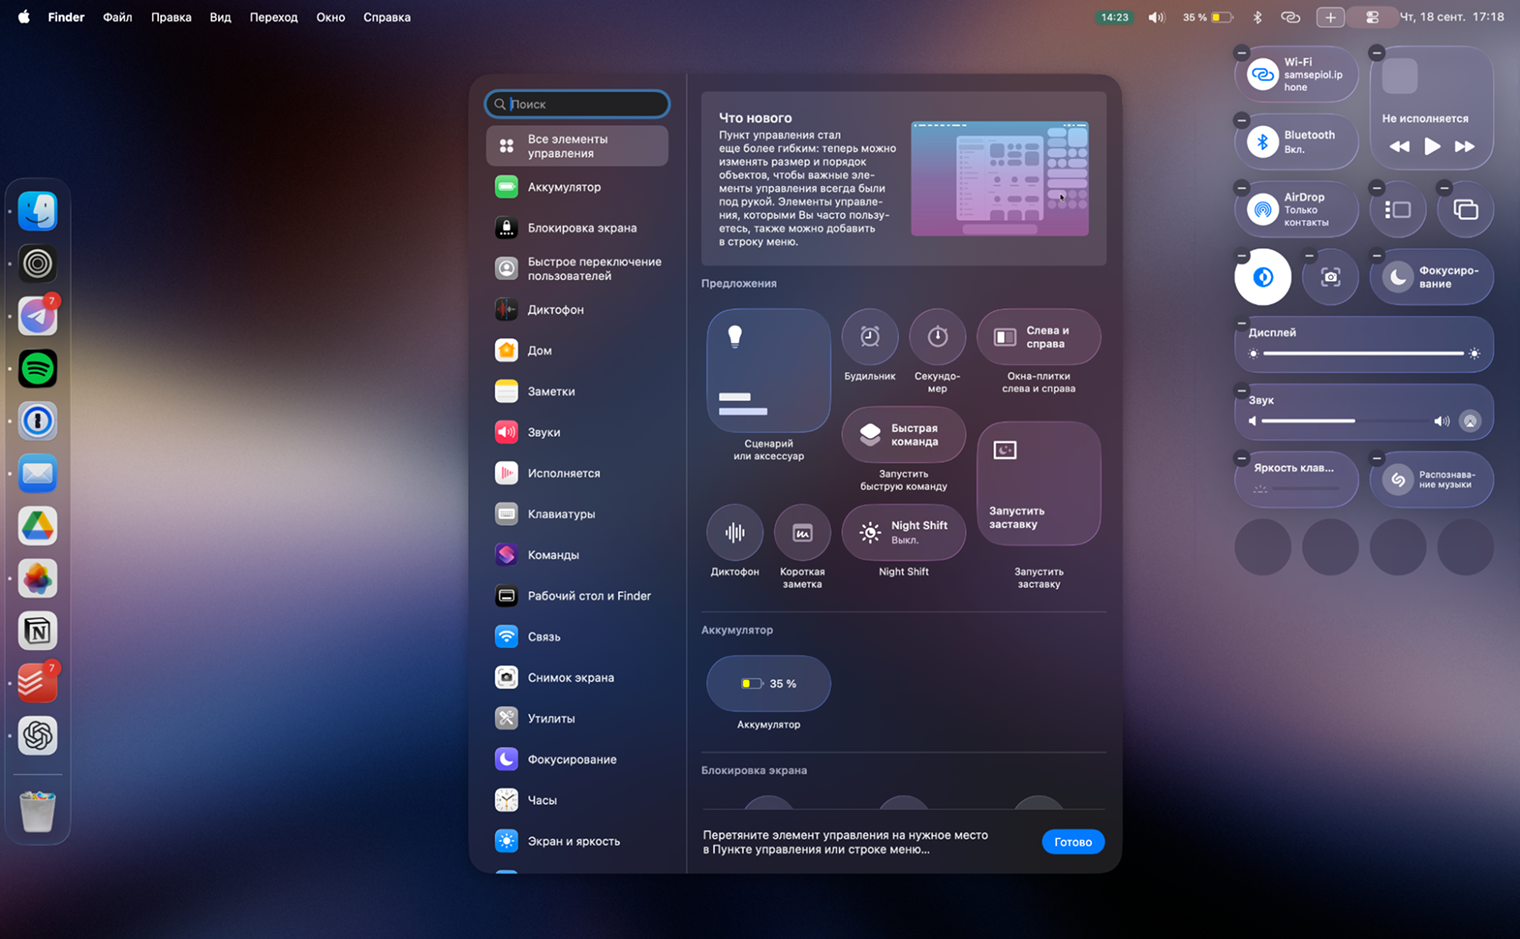Click the Night Shift sun icon
Image resolution: width=1520 pixels, height=939 pixels.
click(x=870, y=532)
